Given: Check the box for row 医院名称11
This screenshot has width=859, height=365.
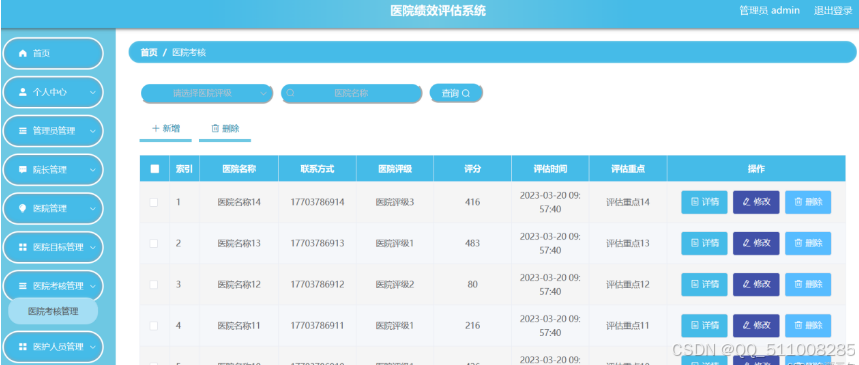Looking at the screenshot, I should 154,326.
